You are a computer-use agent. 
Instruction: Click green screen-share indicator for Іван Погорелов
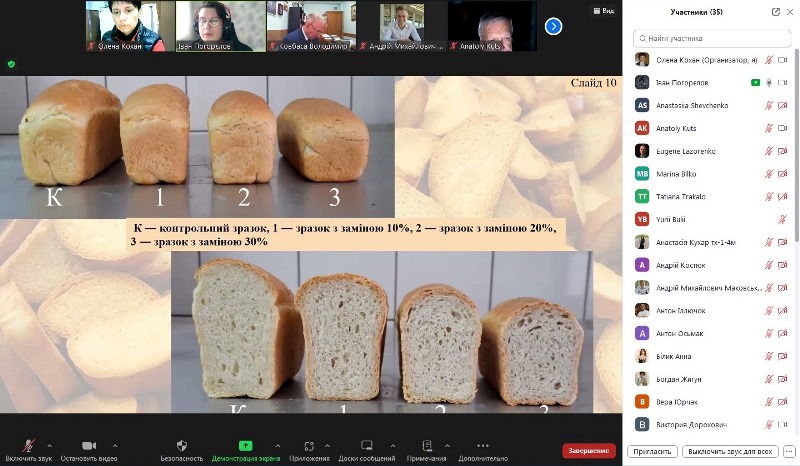(x=756, y=83)
